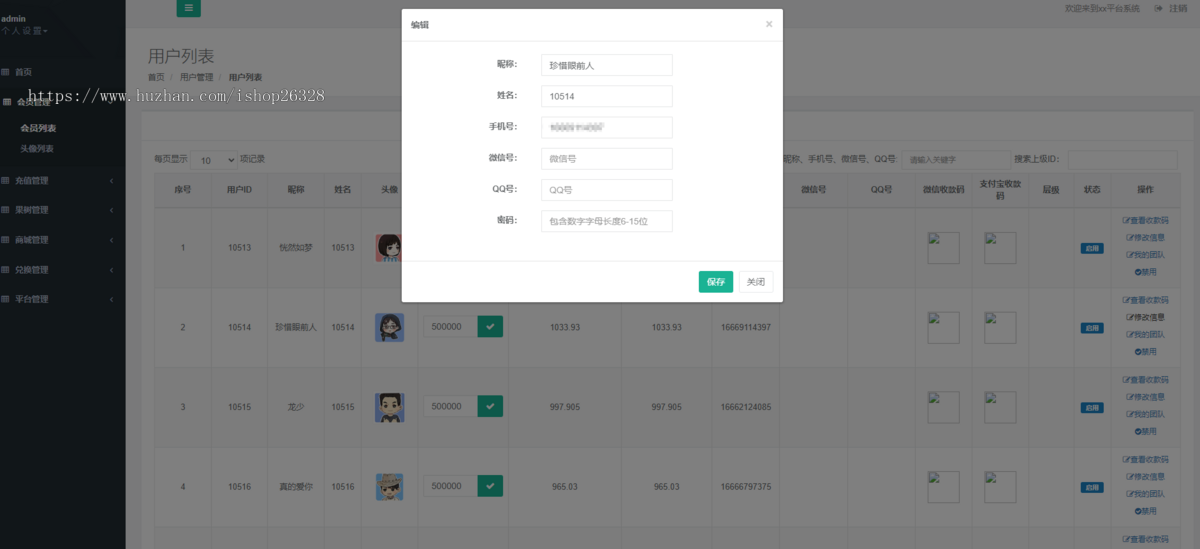Confirm the 500000 value with the green check in row 10514

click(x=490, y=326)
